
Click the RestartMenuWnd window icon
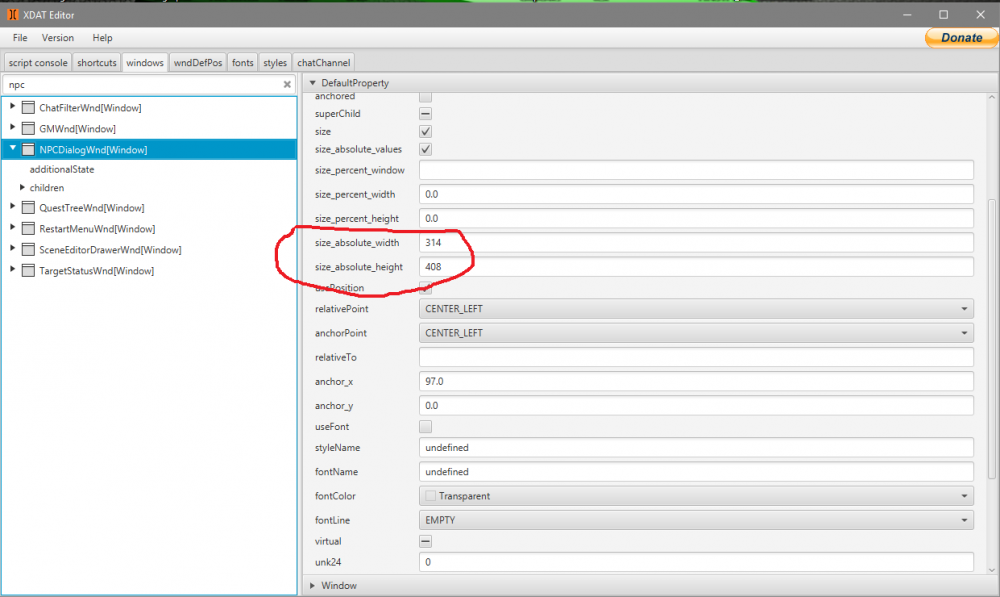coord(29,229)
